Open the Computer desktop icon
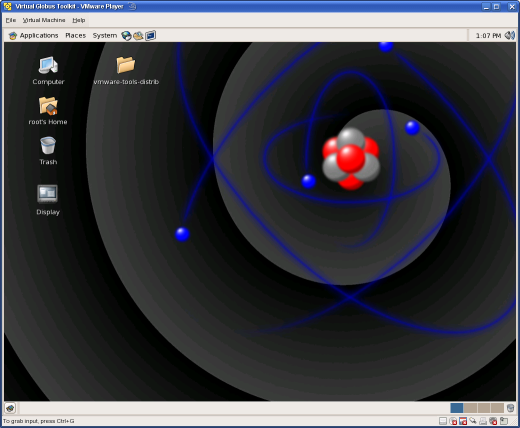Screen dimensions: 520x428 48,70
